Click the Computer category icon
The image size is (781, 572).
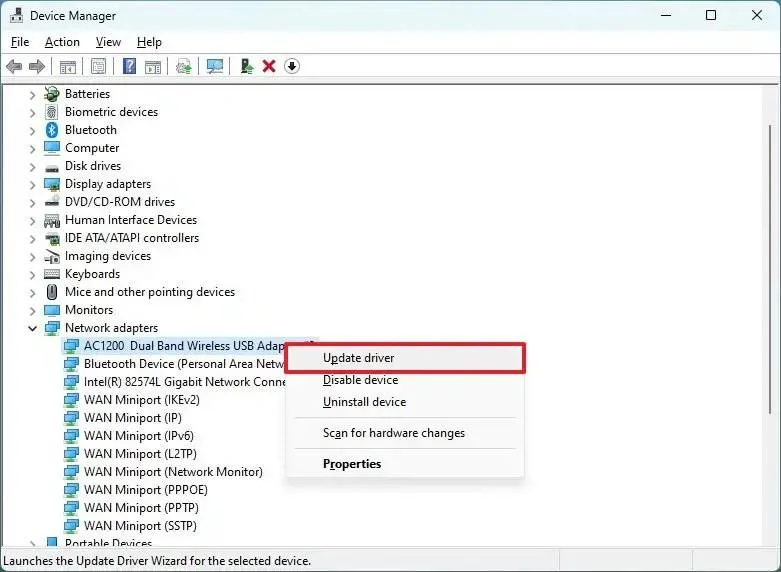tap(52, 148)
